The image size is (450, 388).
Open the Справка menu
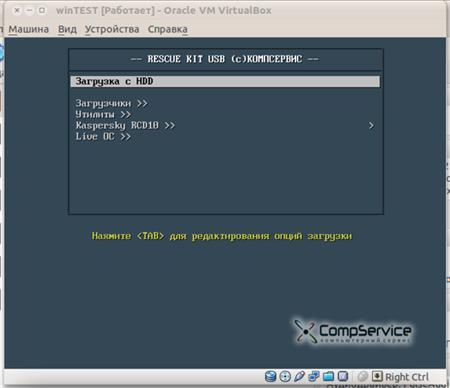click(167, 29)
